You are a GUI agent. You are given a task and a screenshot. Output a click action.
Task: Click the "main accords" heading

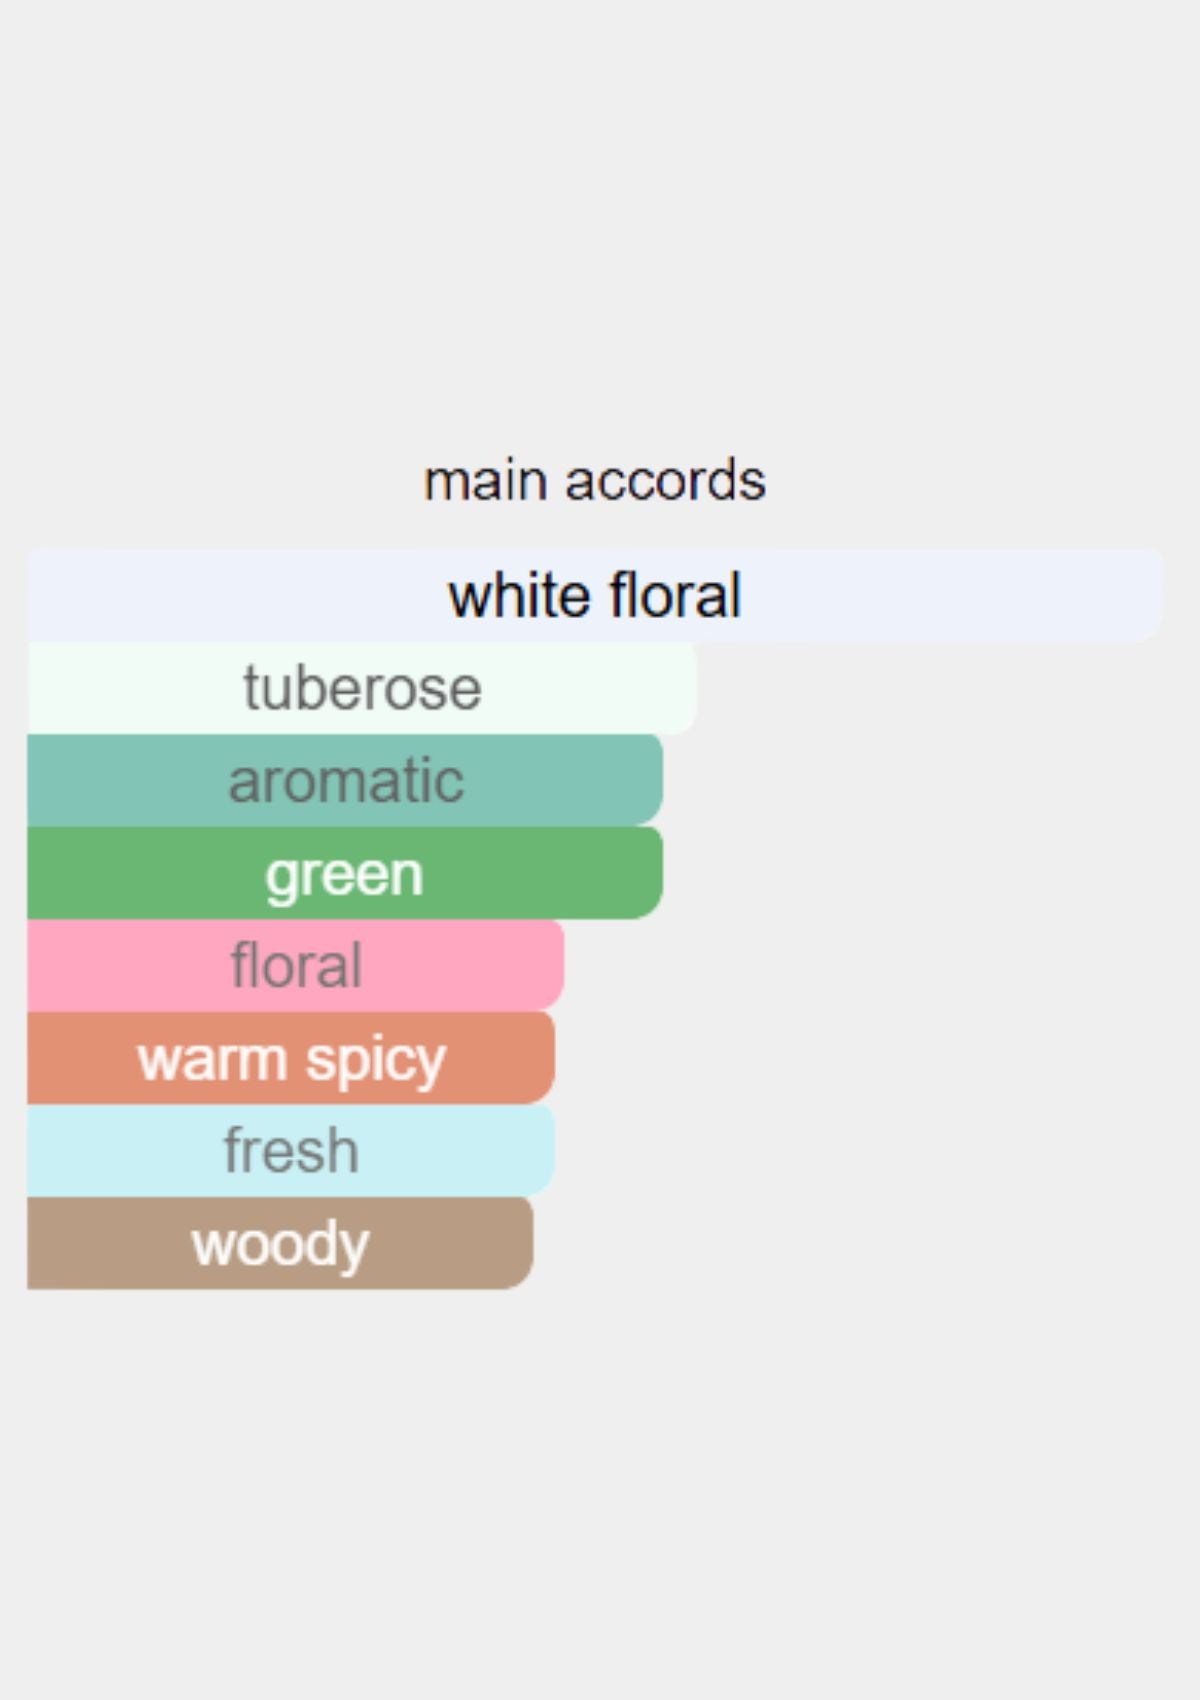(x=595, y=481)
